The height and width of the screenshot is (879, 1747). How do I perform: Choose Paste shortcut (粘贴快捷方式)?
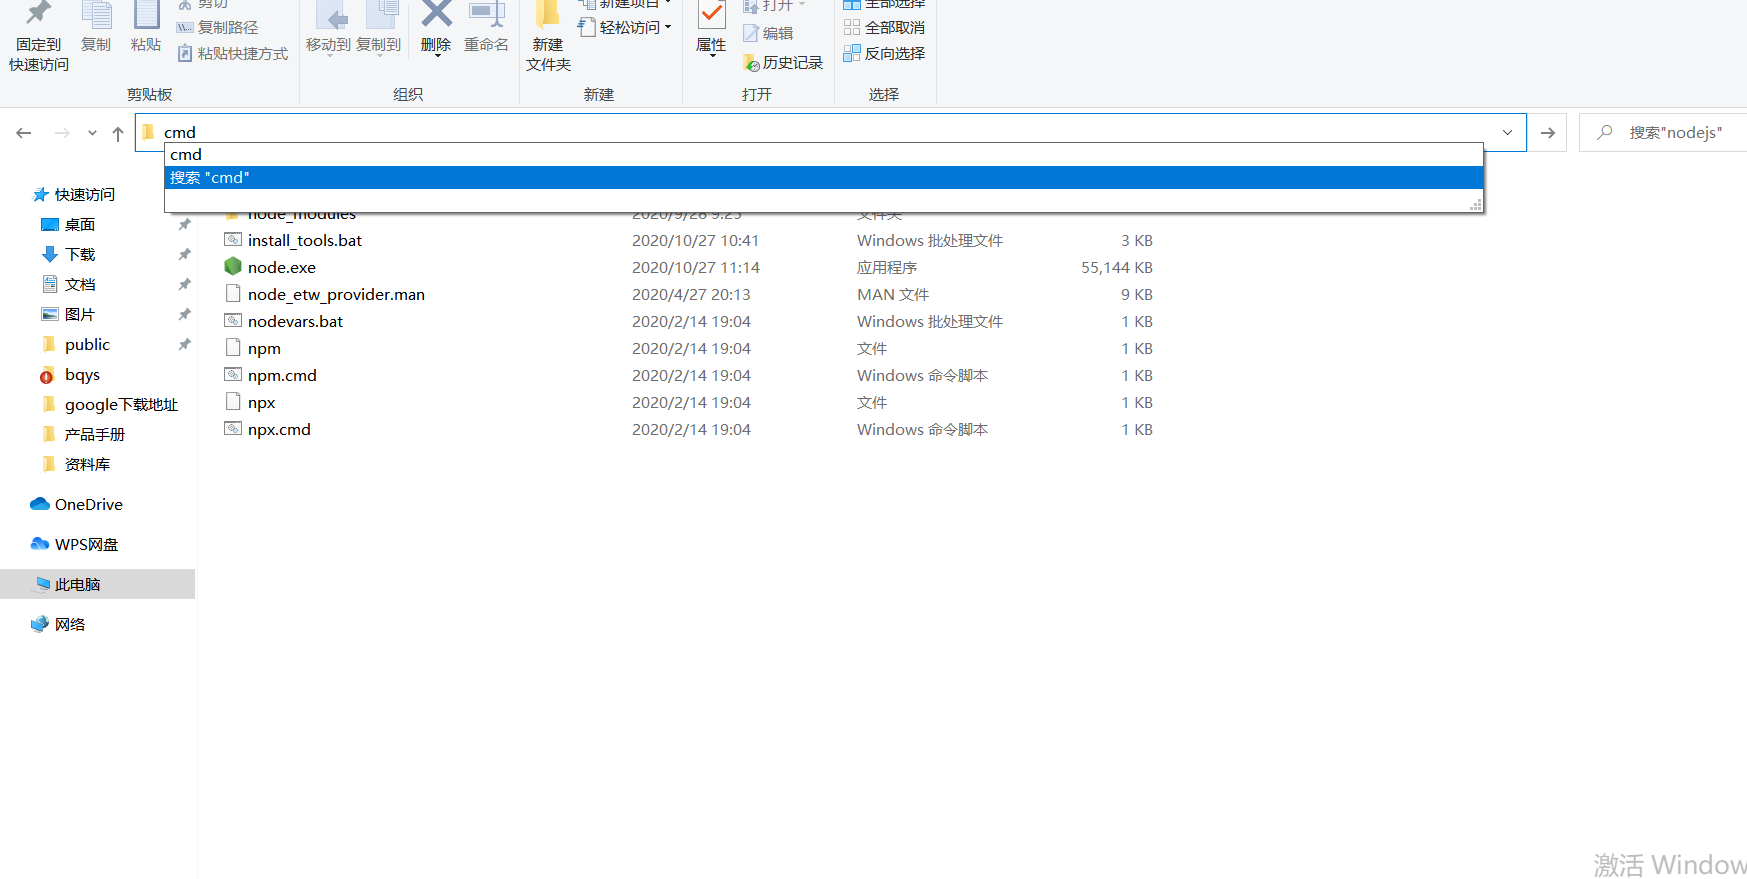(233, 54)
